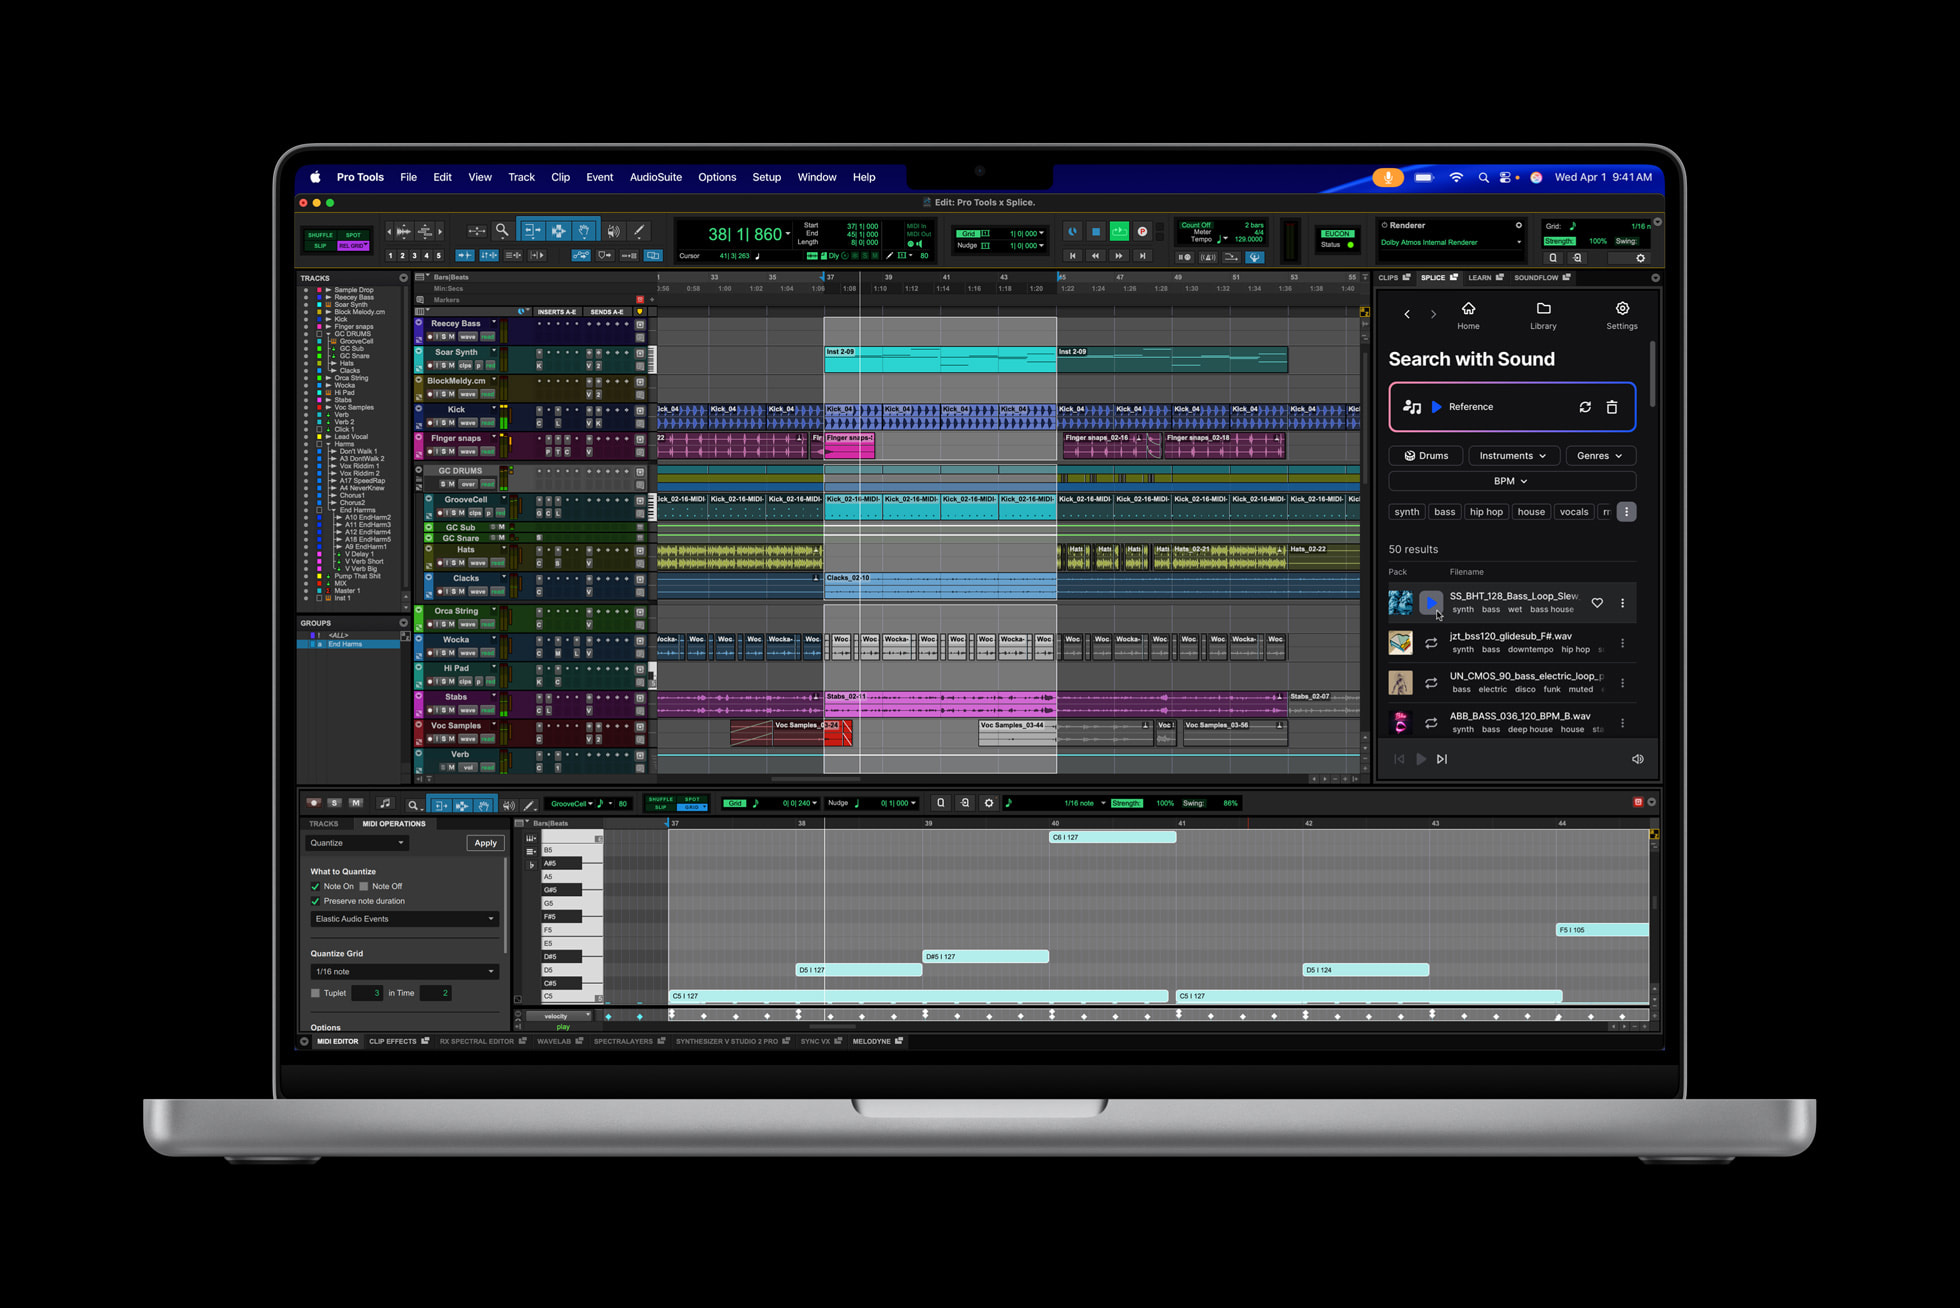Select the Trim tool

click(x=532, y=230)
